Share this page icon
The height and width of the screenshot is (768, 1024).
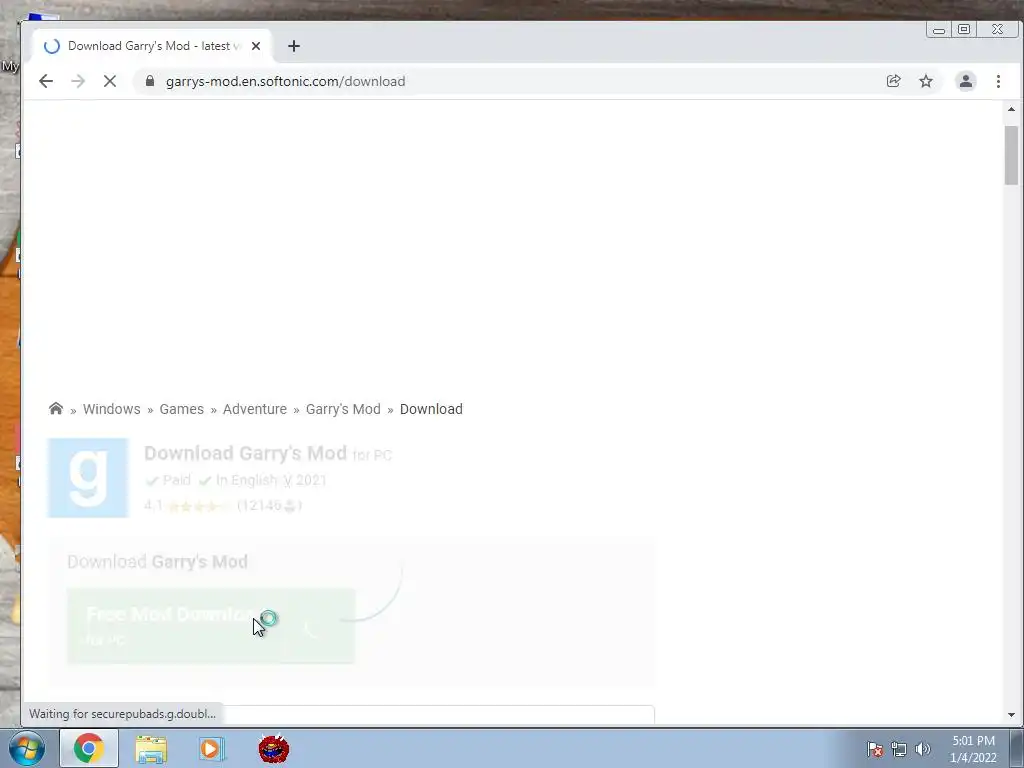tap(893, 81)
